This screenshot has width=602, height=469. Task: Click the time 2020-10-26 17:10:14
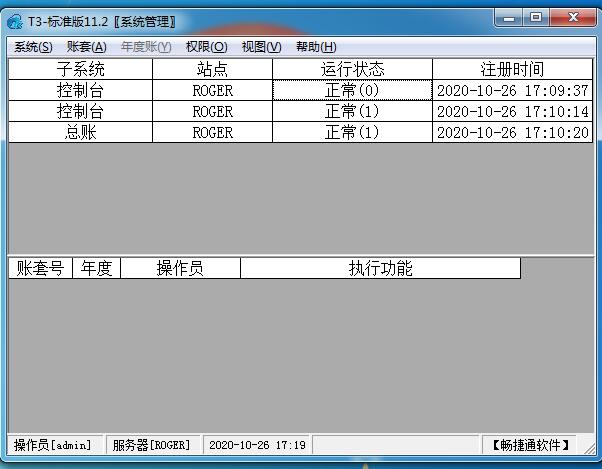[513, 112]
